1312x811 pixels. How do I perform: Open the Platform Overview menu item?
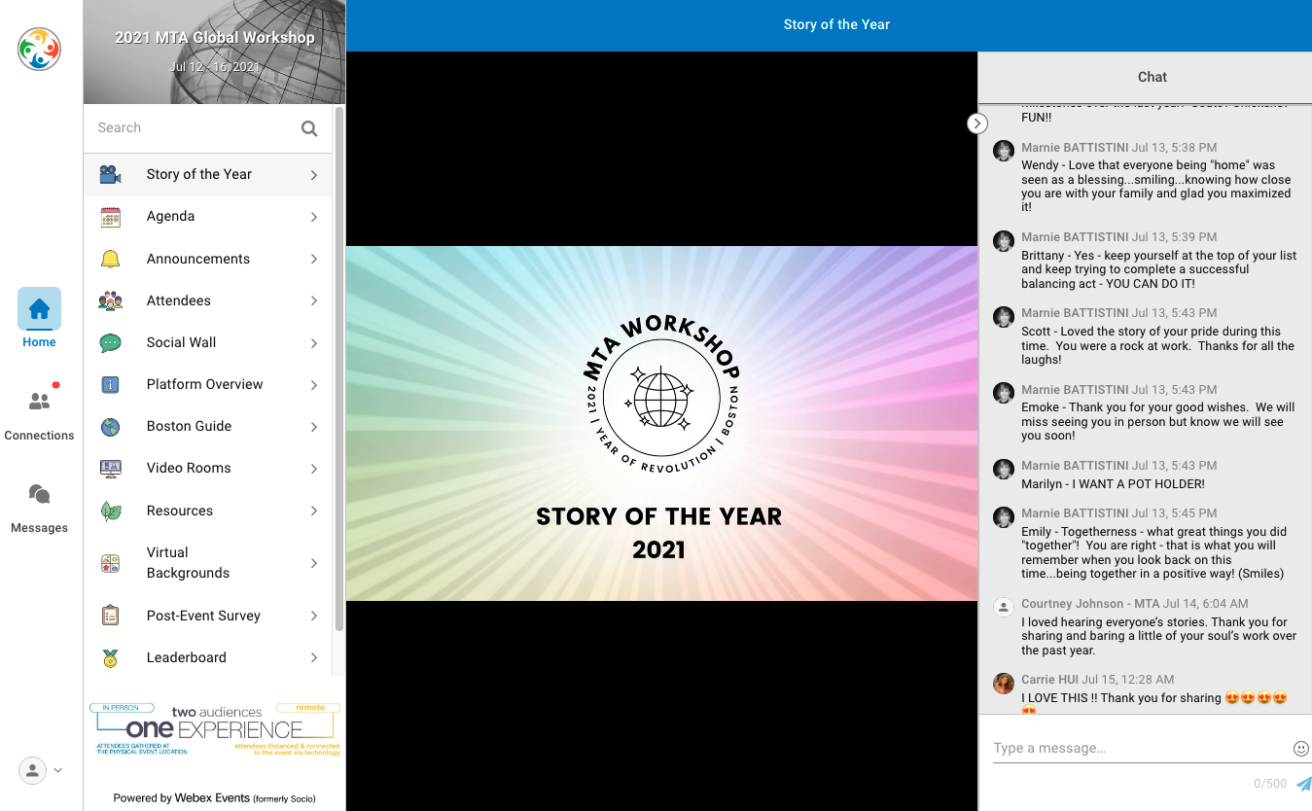[208, 385]
